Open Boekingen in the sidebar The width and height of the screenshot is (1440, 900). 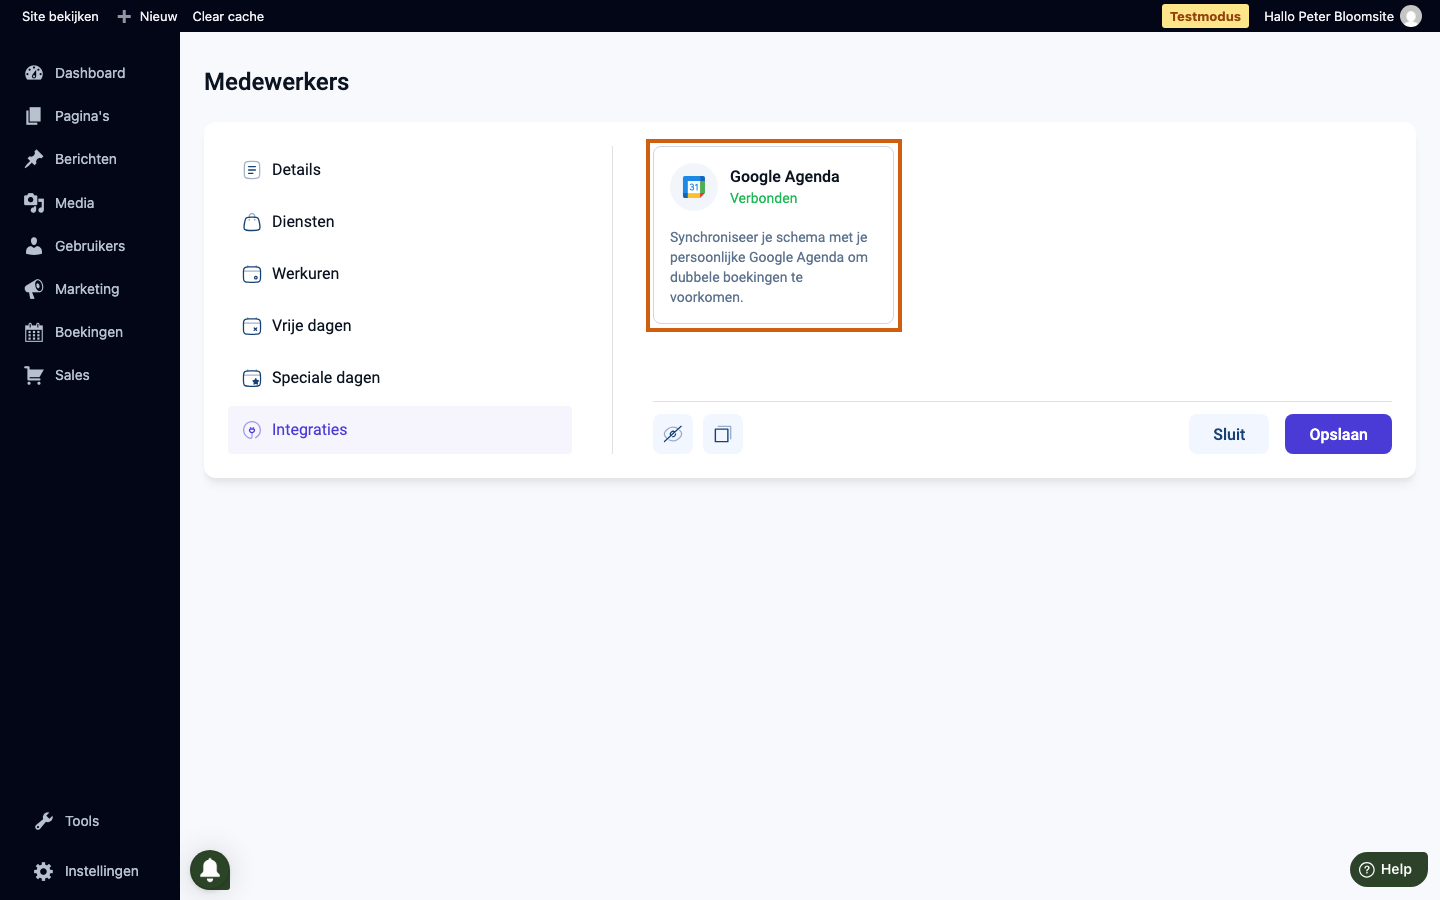(x=90, y=332)
